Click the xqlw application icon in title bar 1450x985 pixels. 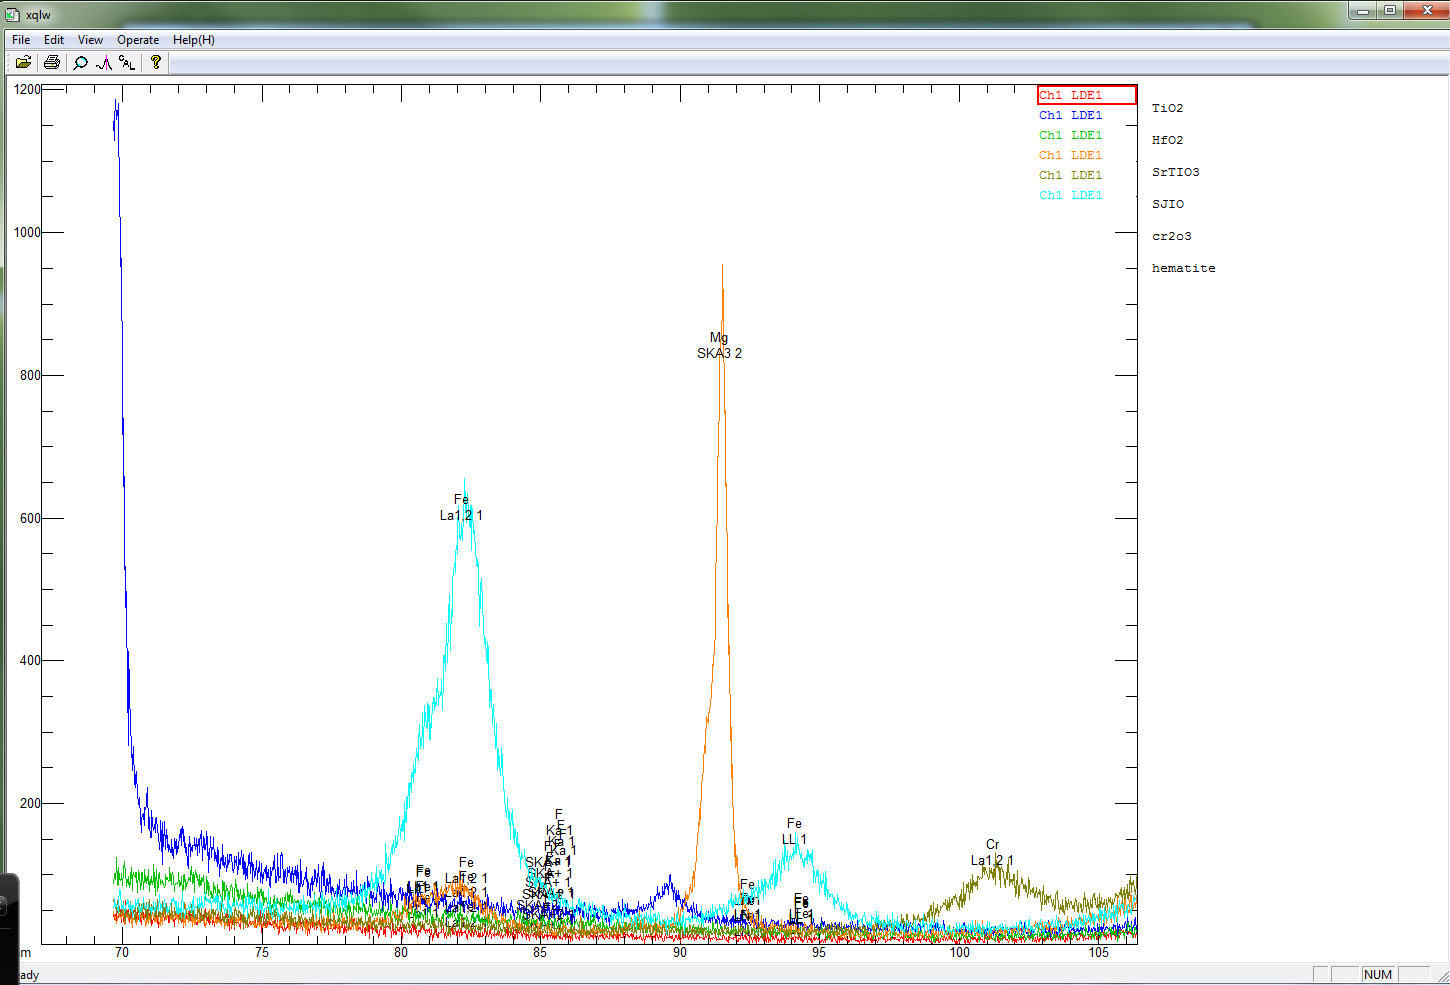coord(12,15)
